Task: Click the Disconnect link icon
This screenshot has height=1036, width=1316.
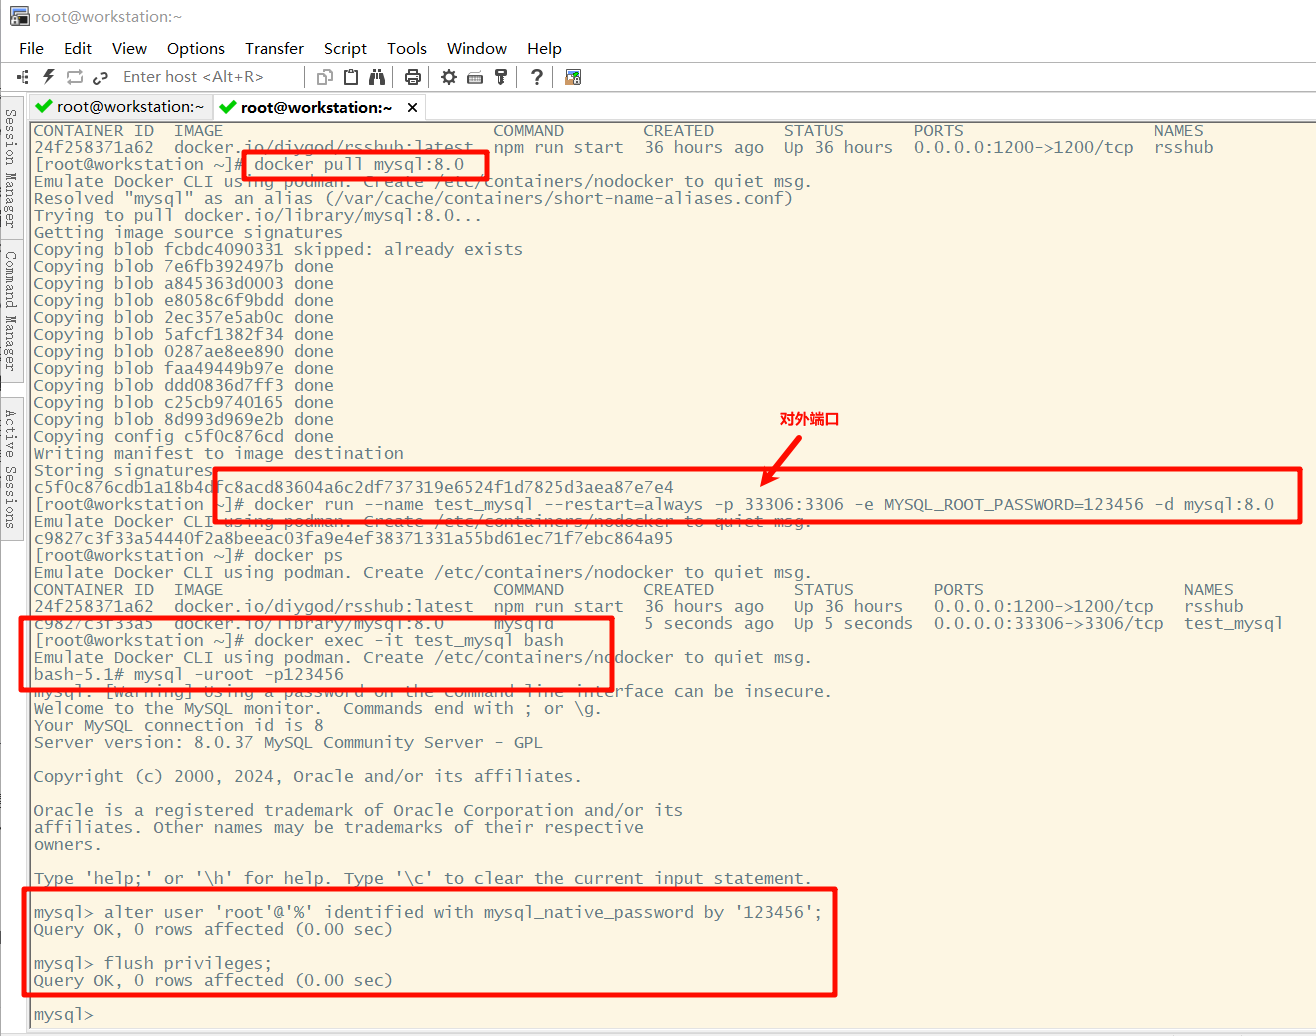Action: (100, 77)
